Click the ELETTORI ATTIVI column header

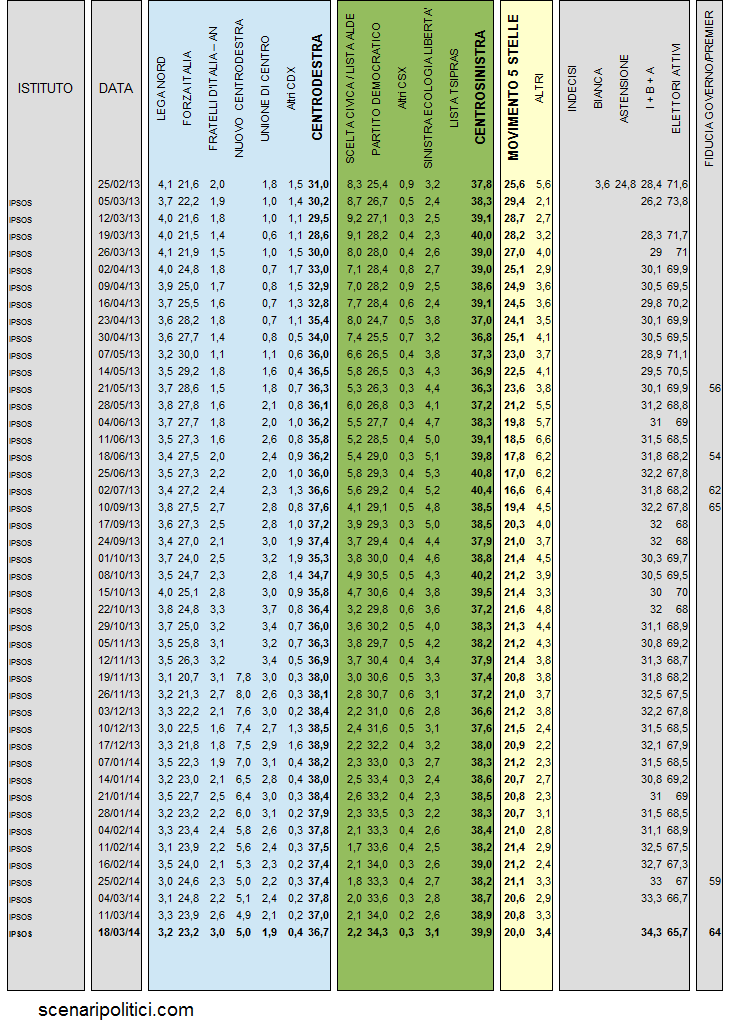(x=676, y=89)
